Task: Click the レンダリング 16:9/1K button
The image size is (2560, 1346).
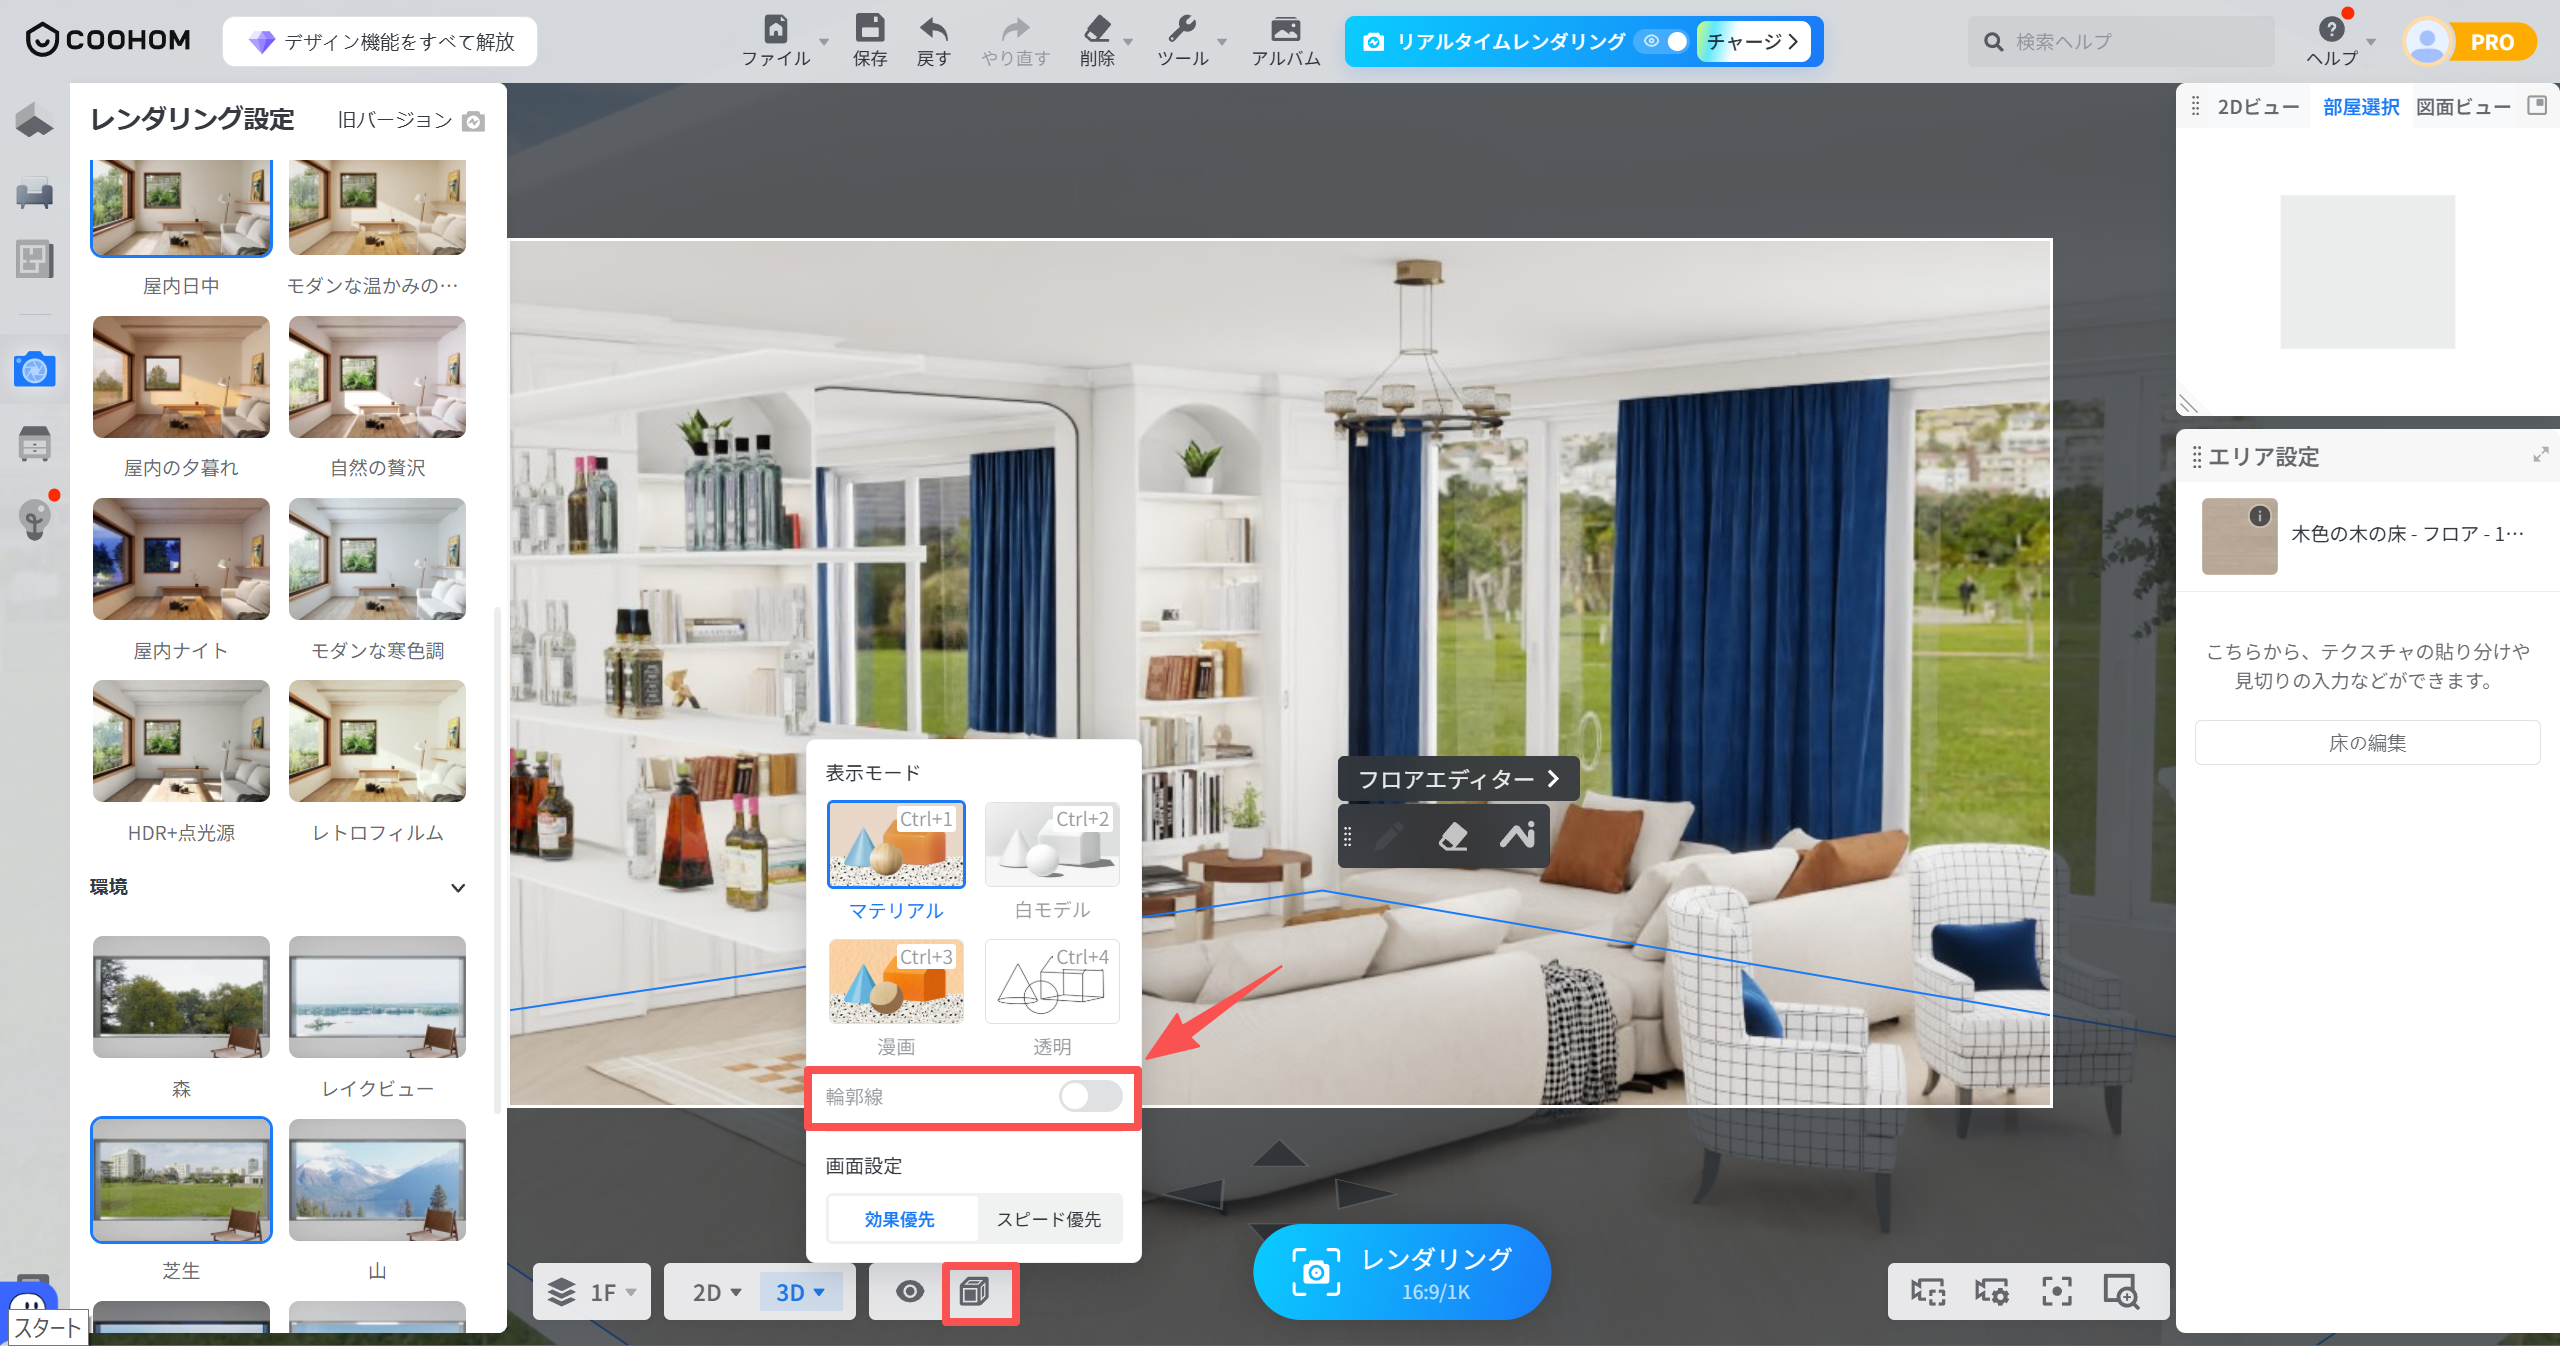Action: [x=1401, y=1271]
